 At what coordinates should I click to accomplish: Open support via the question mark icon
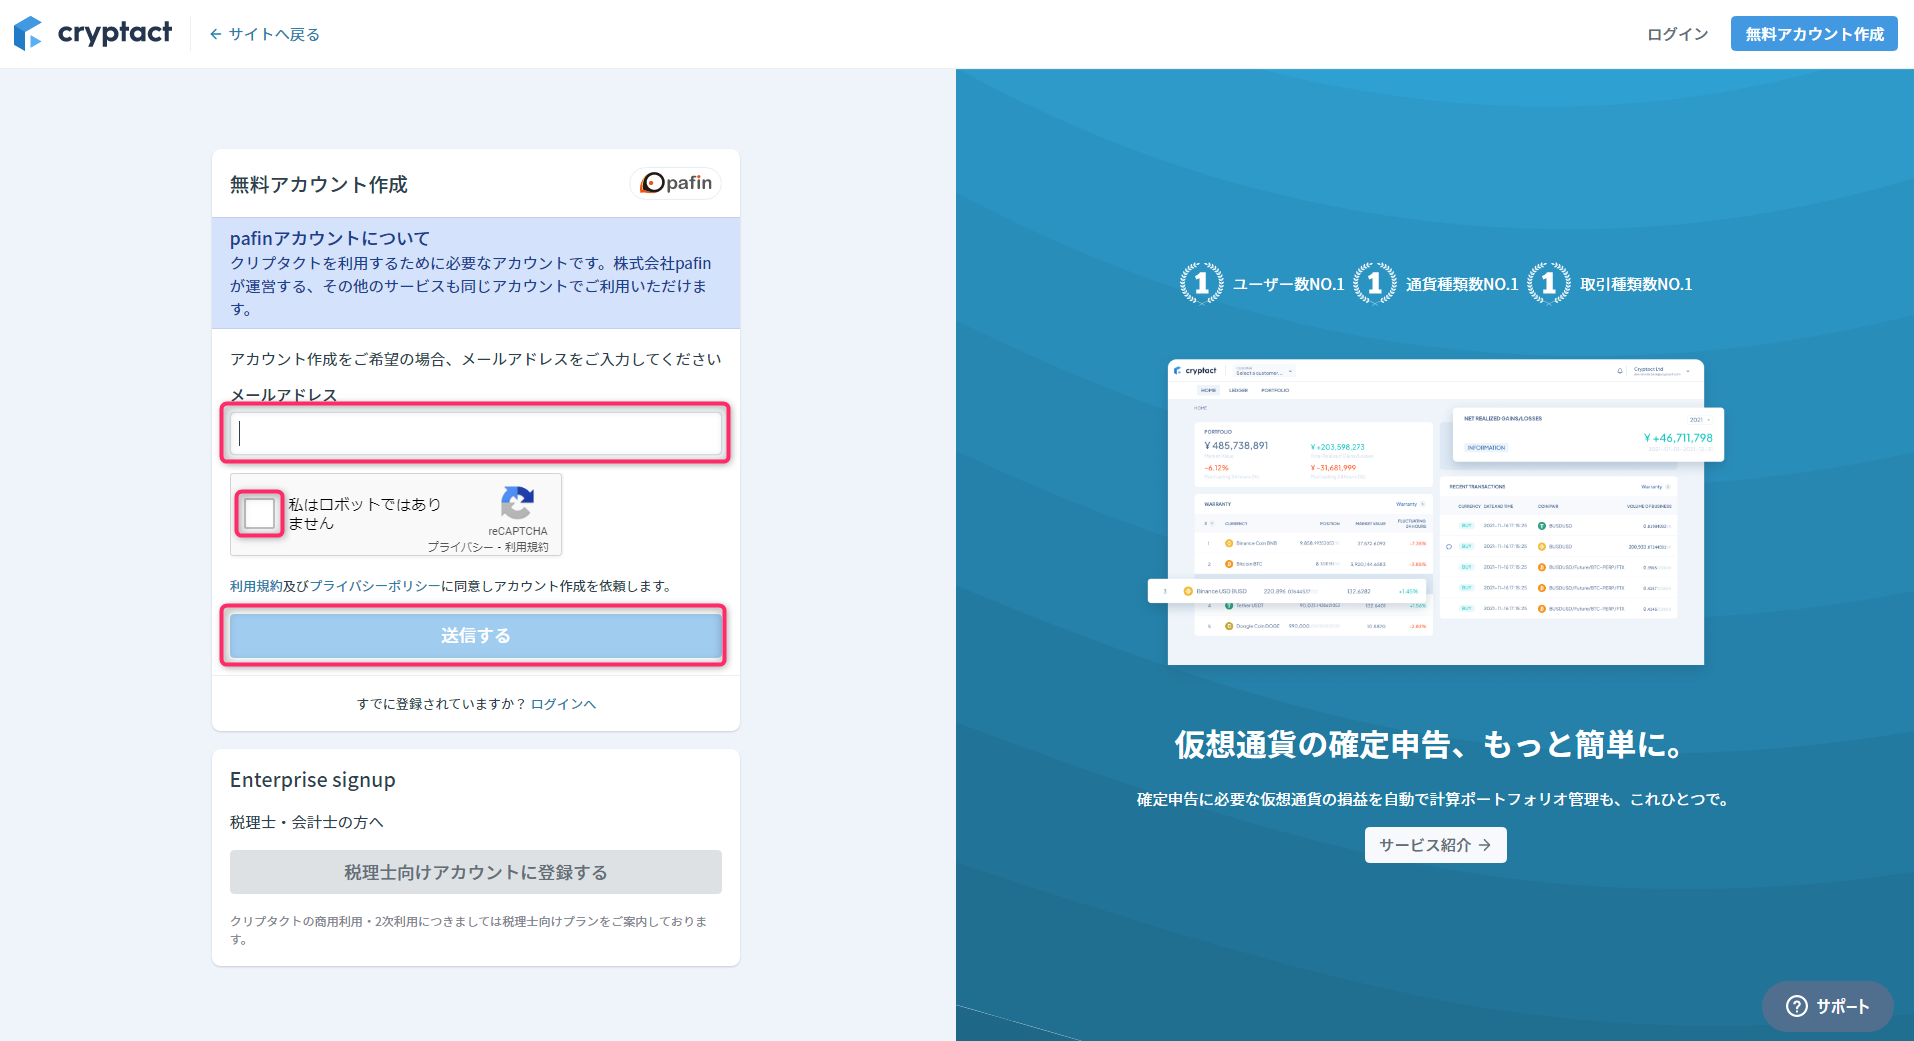coord(1796,1006)
